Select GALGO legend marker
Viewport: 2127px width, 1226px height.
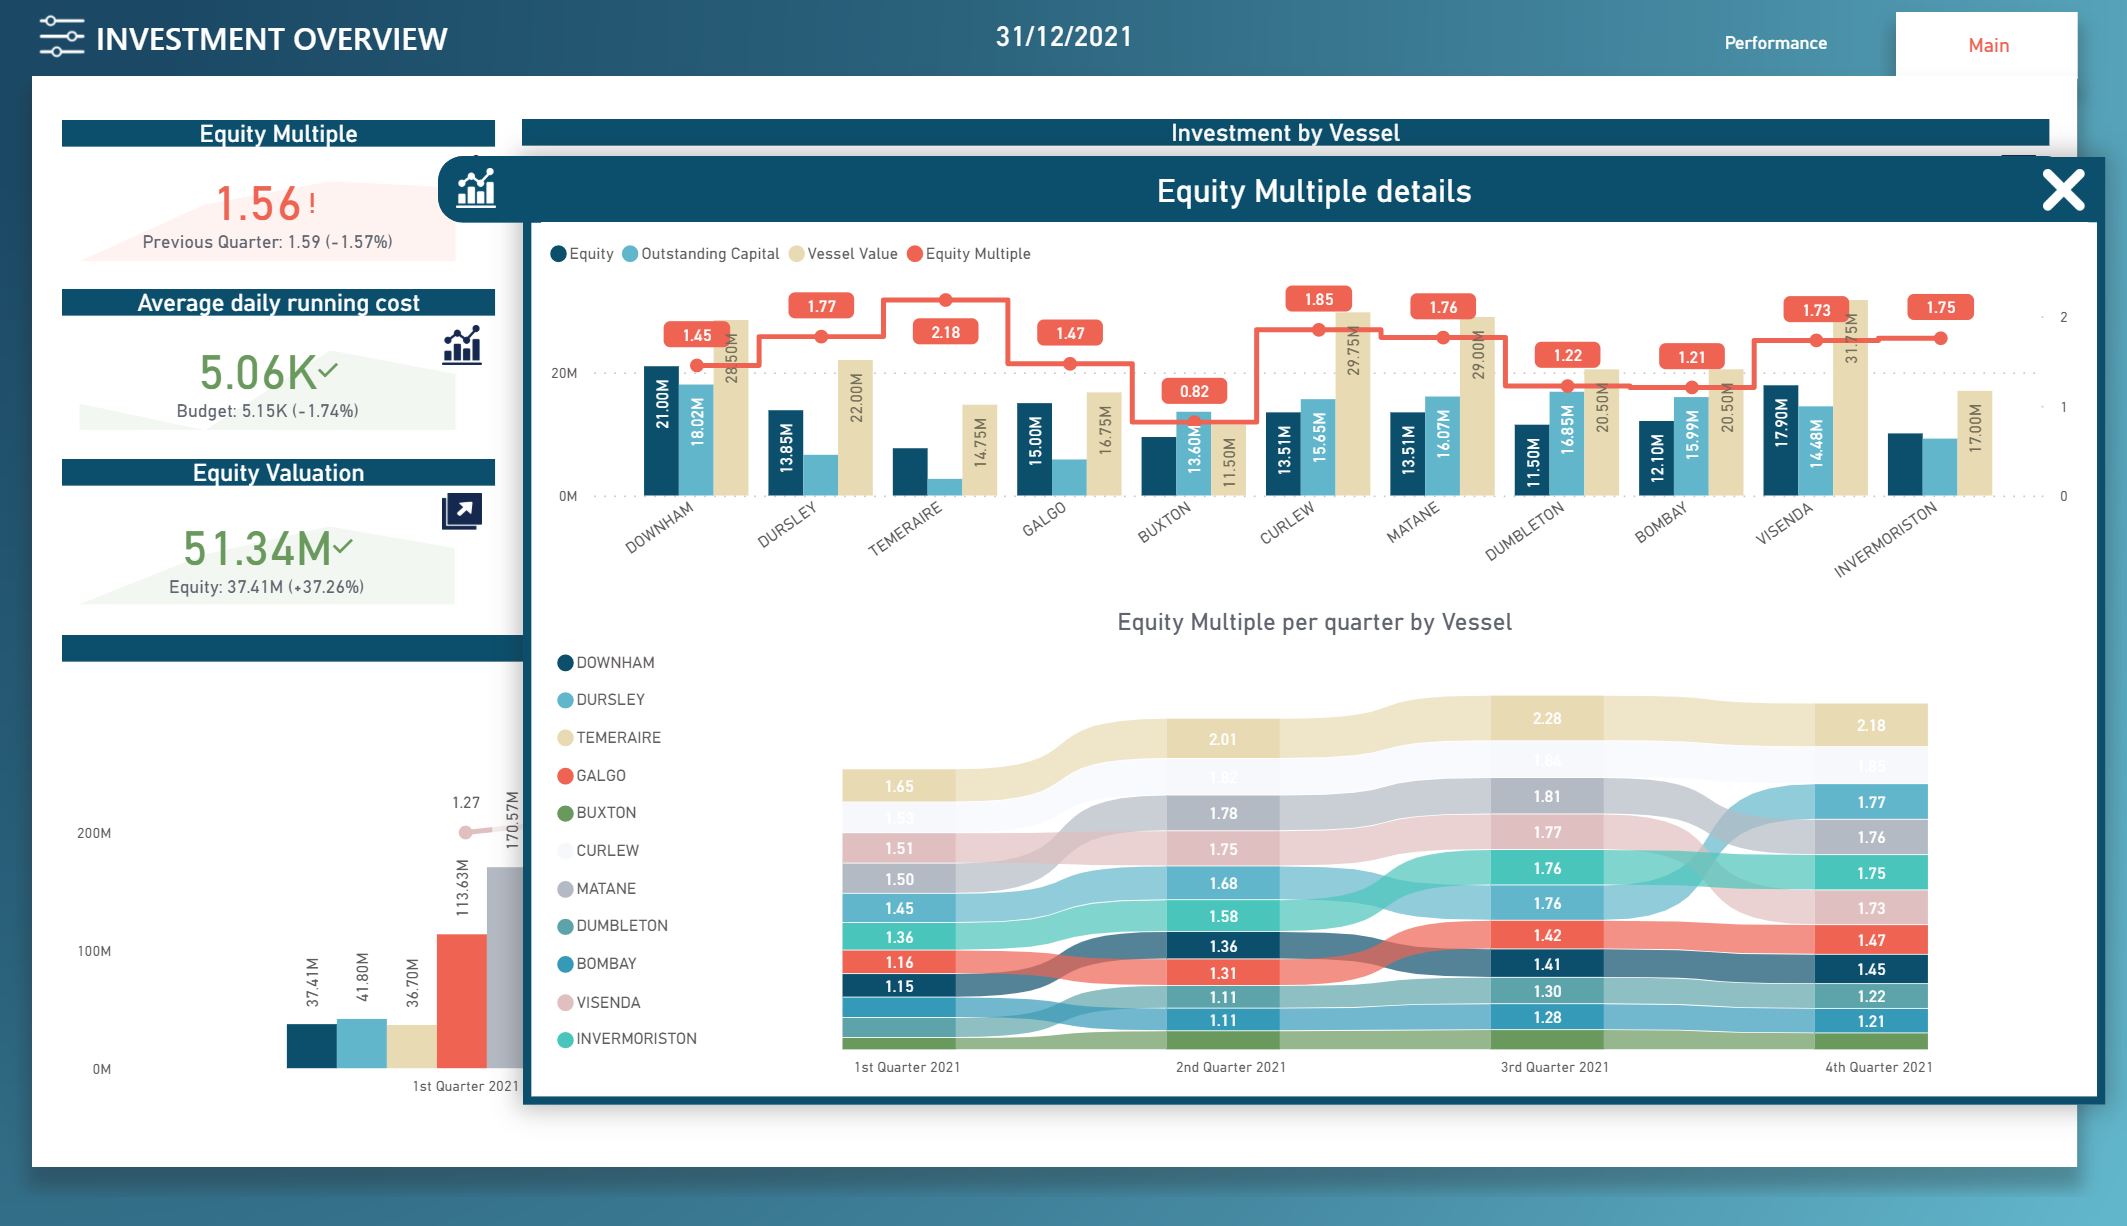[565, 776]
